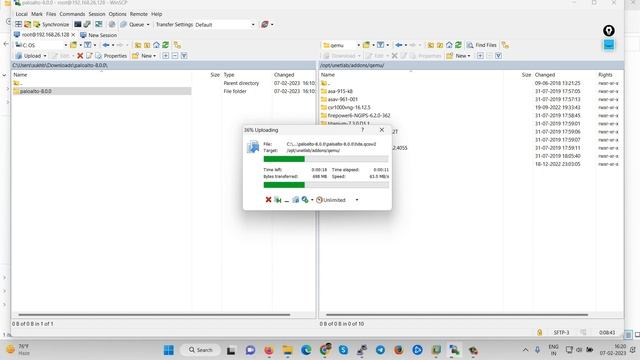The image size is (640, 360).
Task: Refresh the local panel
Action: tap(165, 45)
